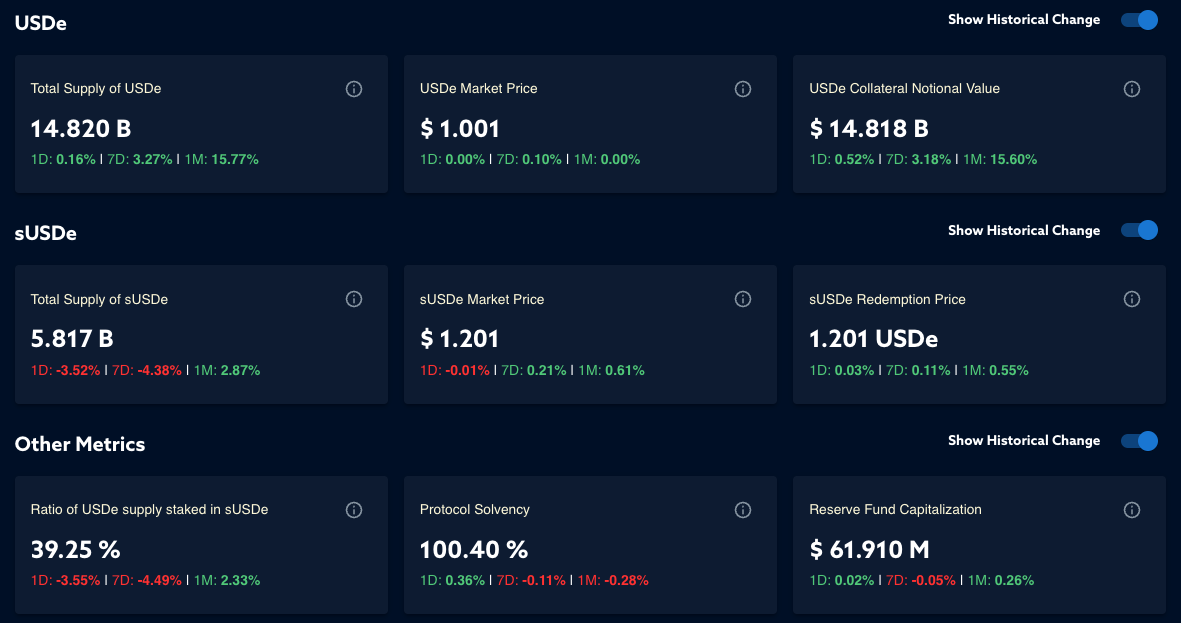
Task: Click the $ 14.818 B collateral value
Action: 869,129
